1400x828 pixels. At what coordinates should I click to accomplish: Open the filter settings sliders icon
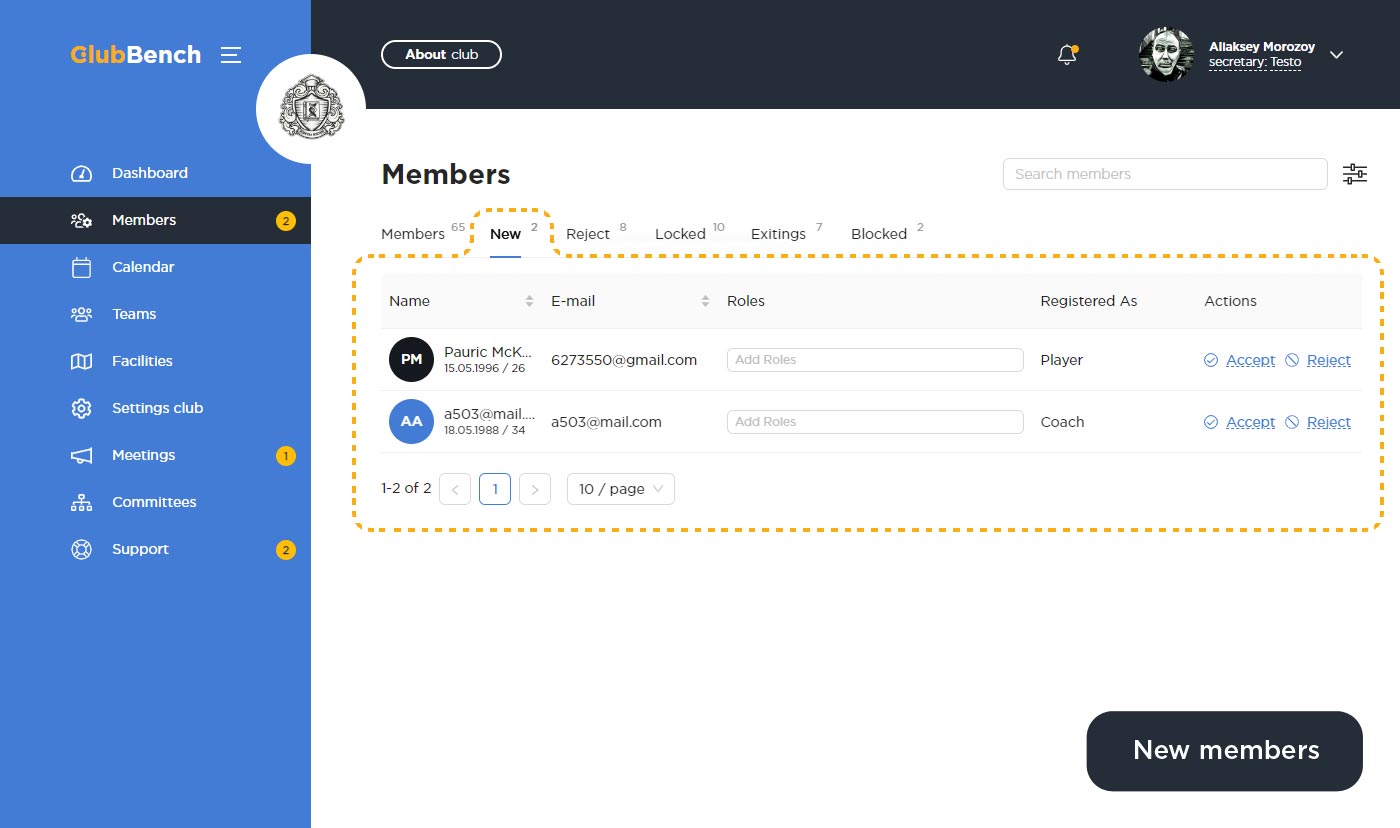point(1354,174)
